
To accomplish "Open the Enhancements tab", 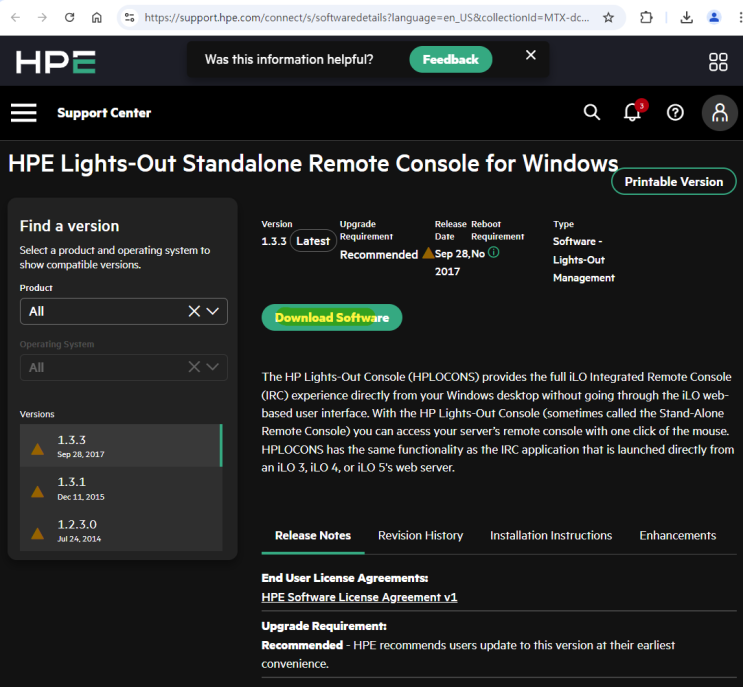I will point(678,535).
